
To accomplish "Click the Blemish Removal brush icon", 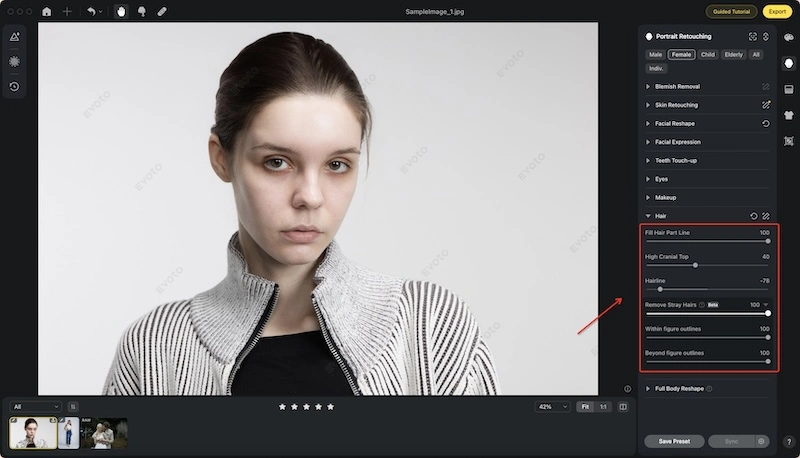I will click(x=766, y=87).
